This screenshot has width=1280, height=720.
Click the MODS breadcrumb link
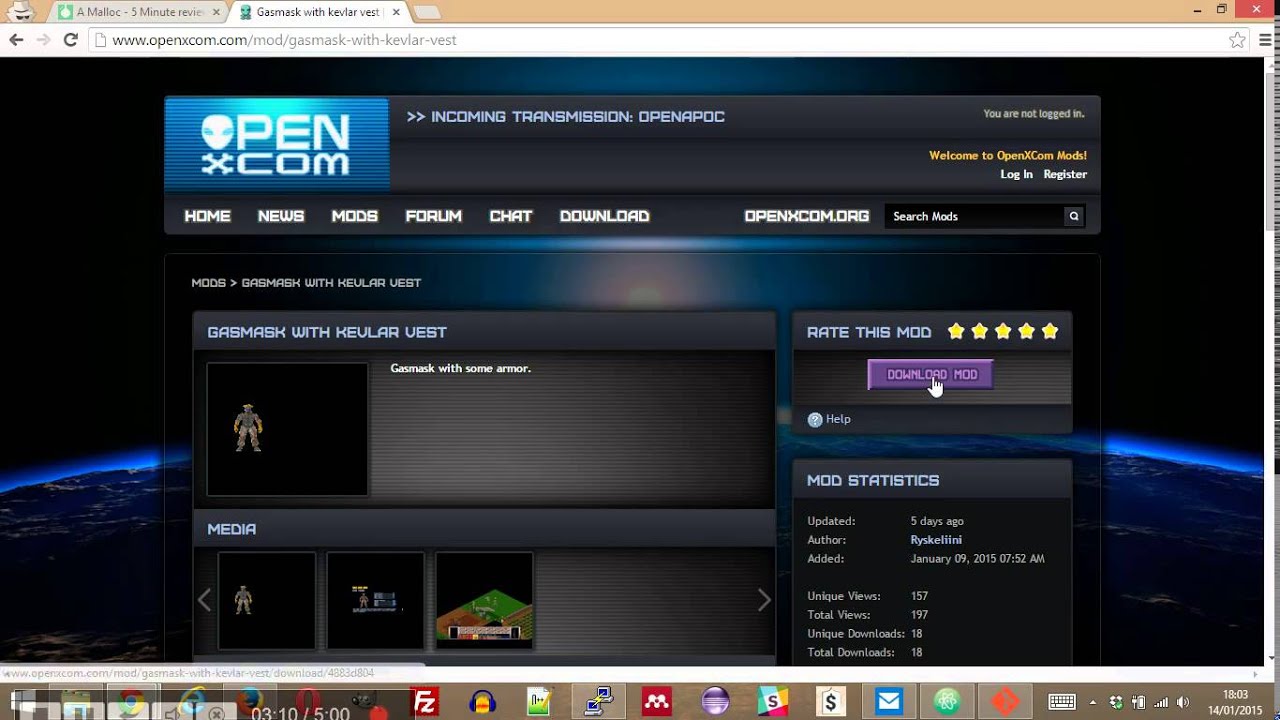coord(209,283)
